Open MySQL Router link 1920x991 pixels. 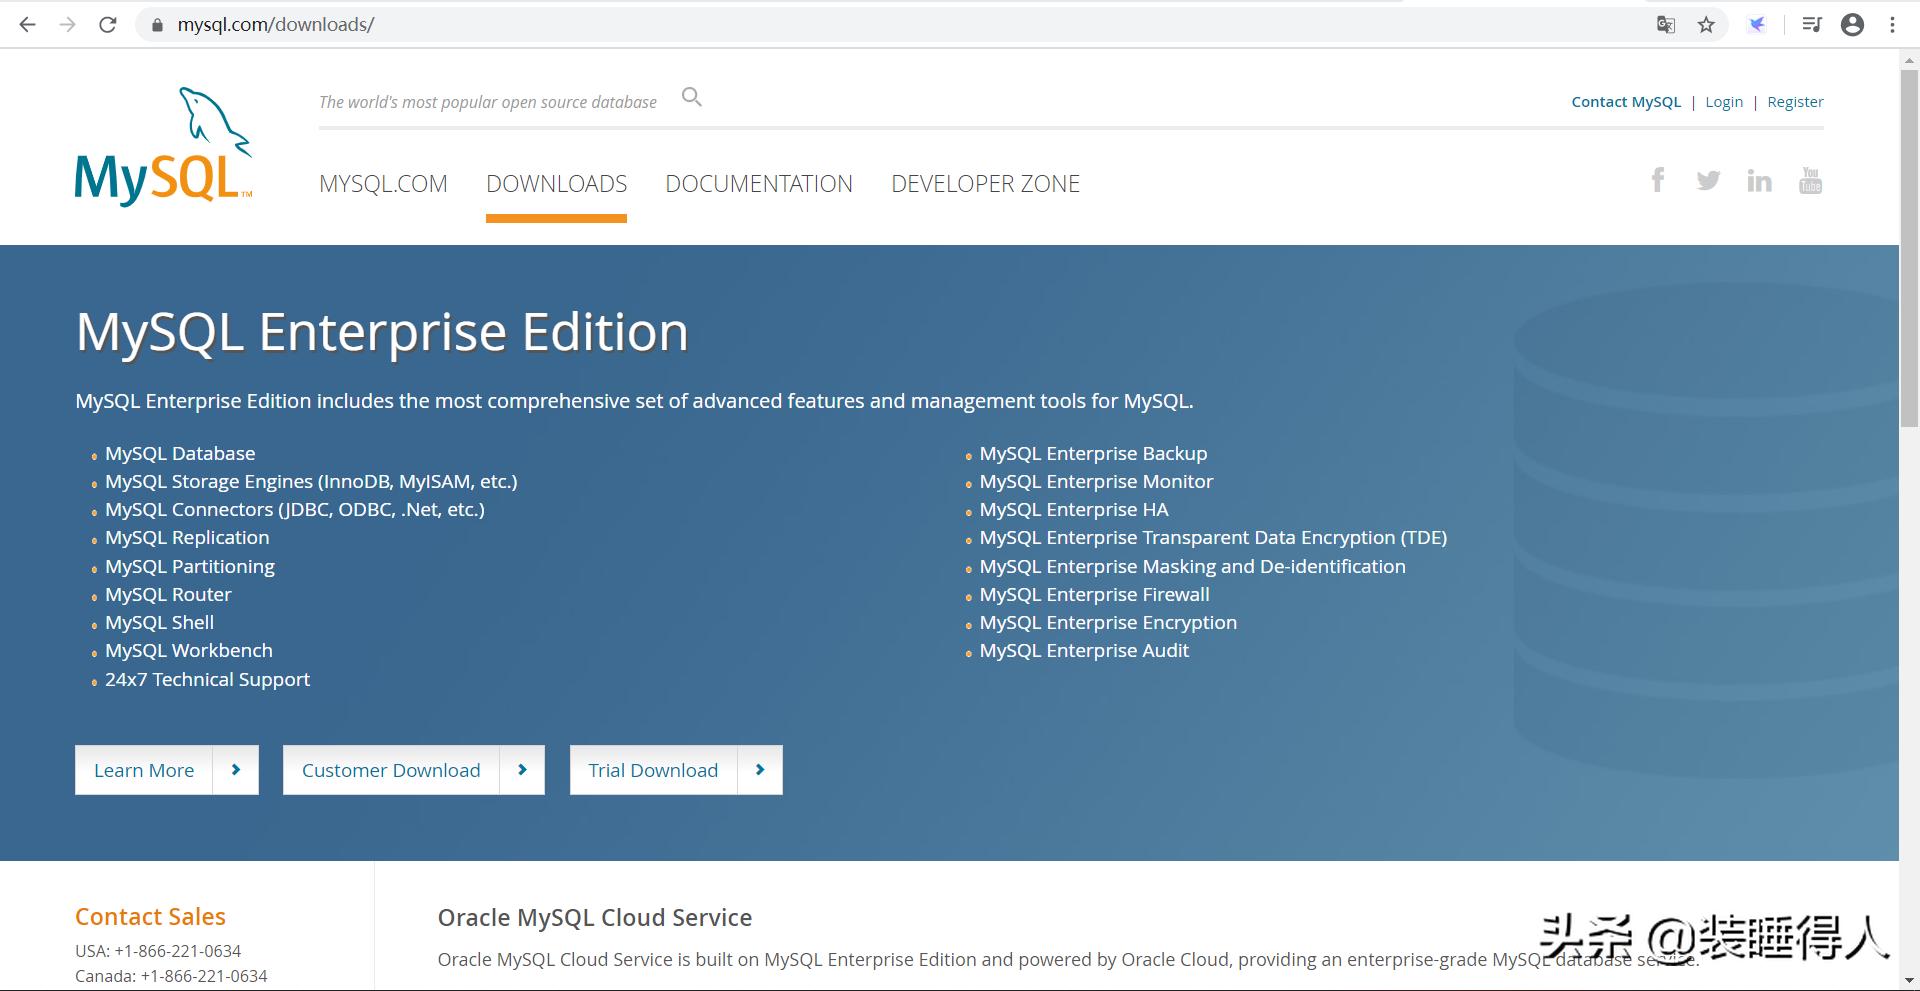(x=168, y=594)
